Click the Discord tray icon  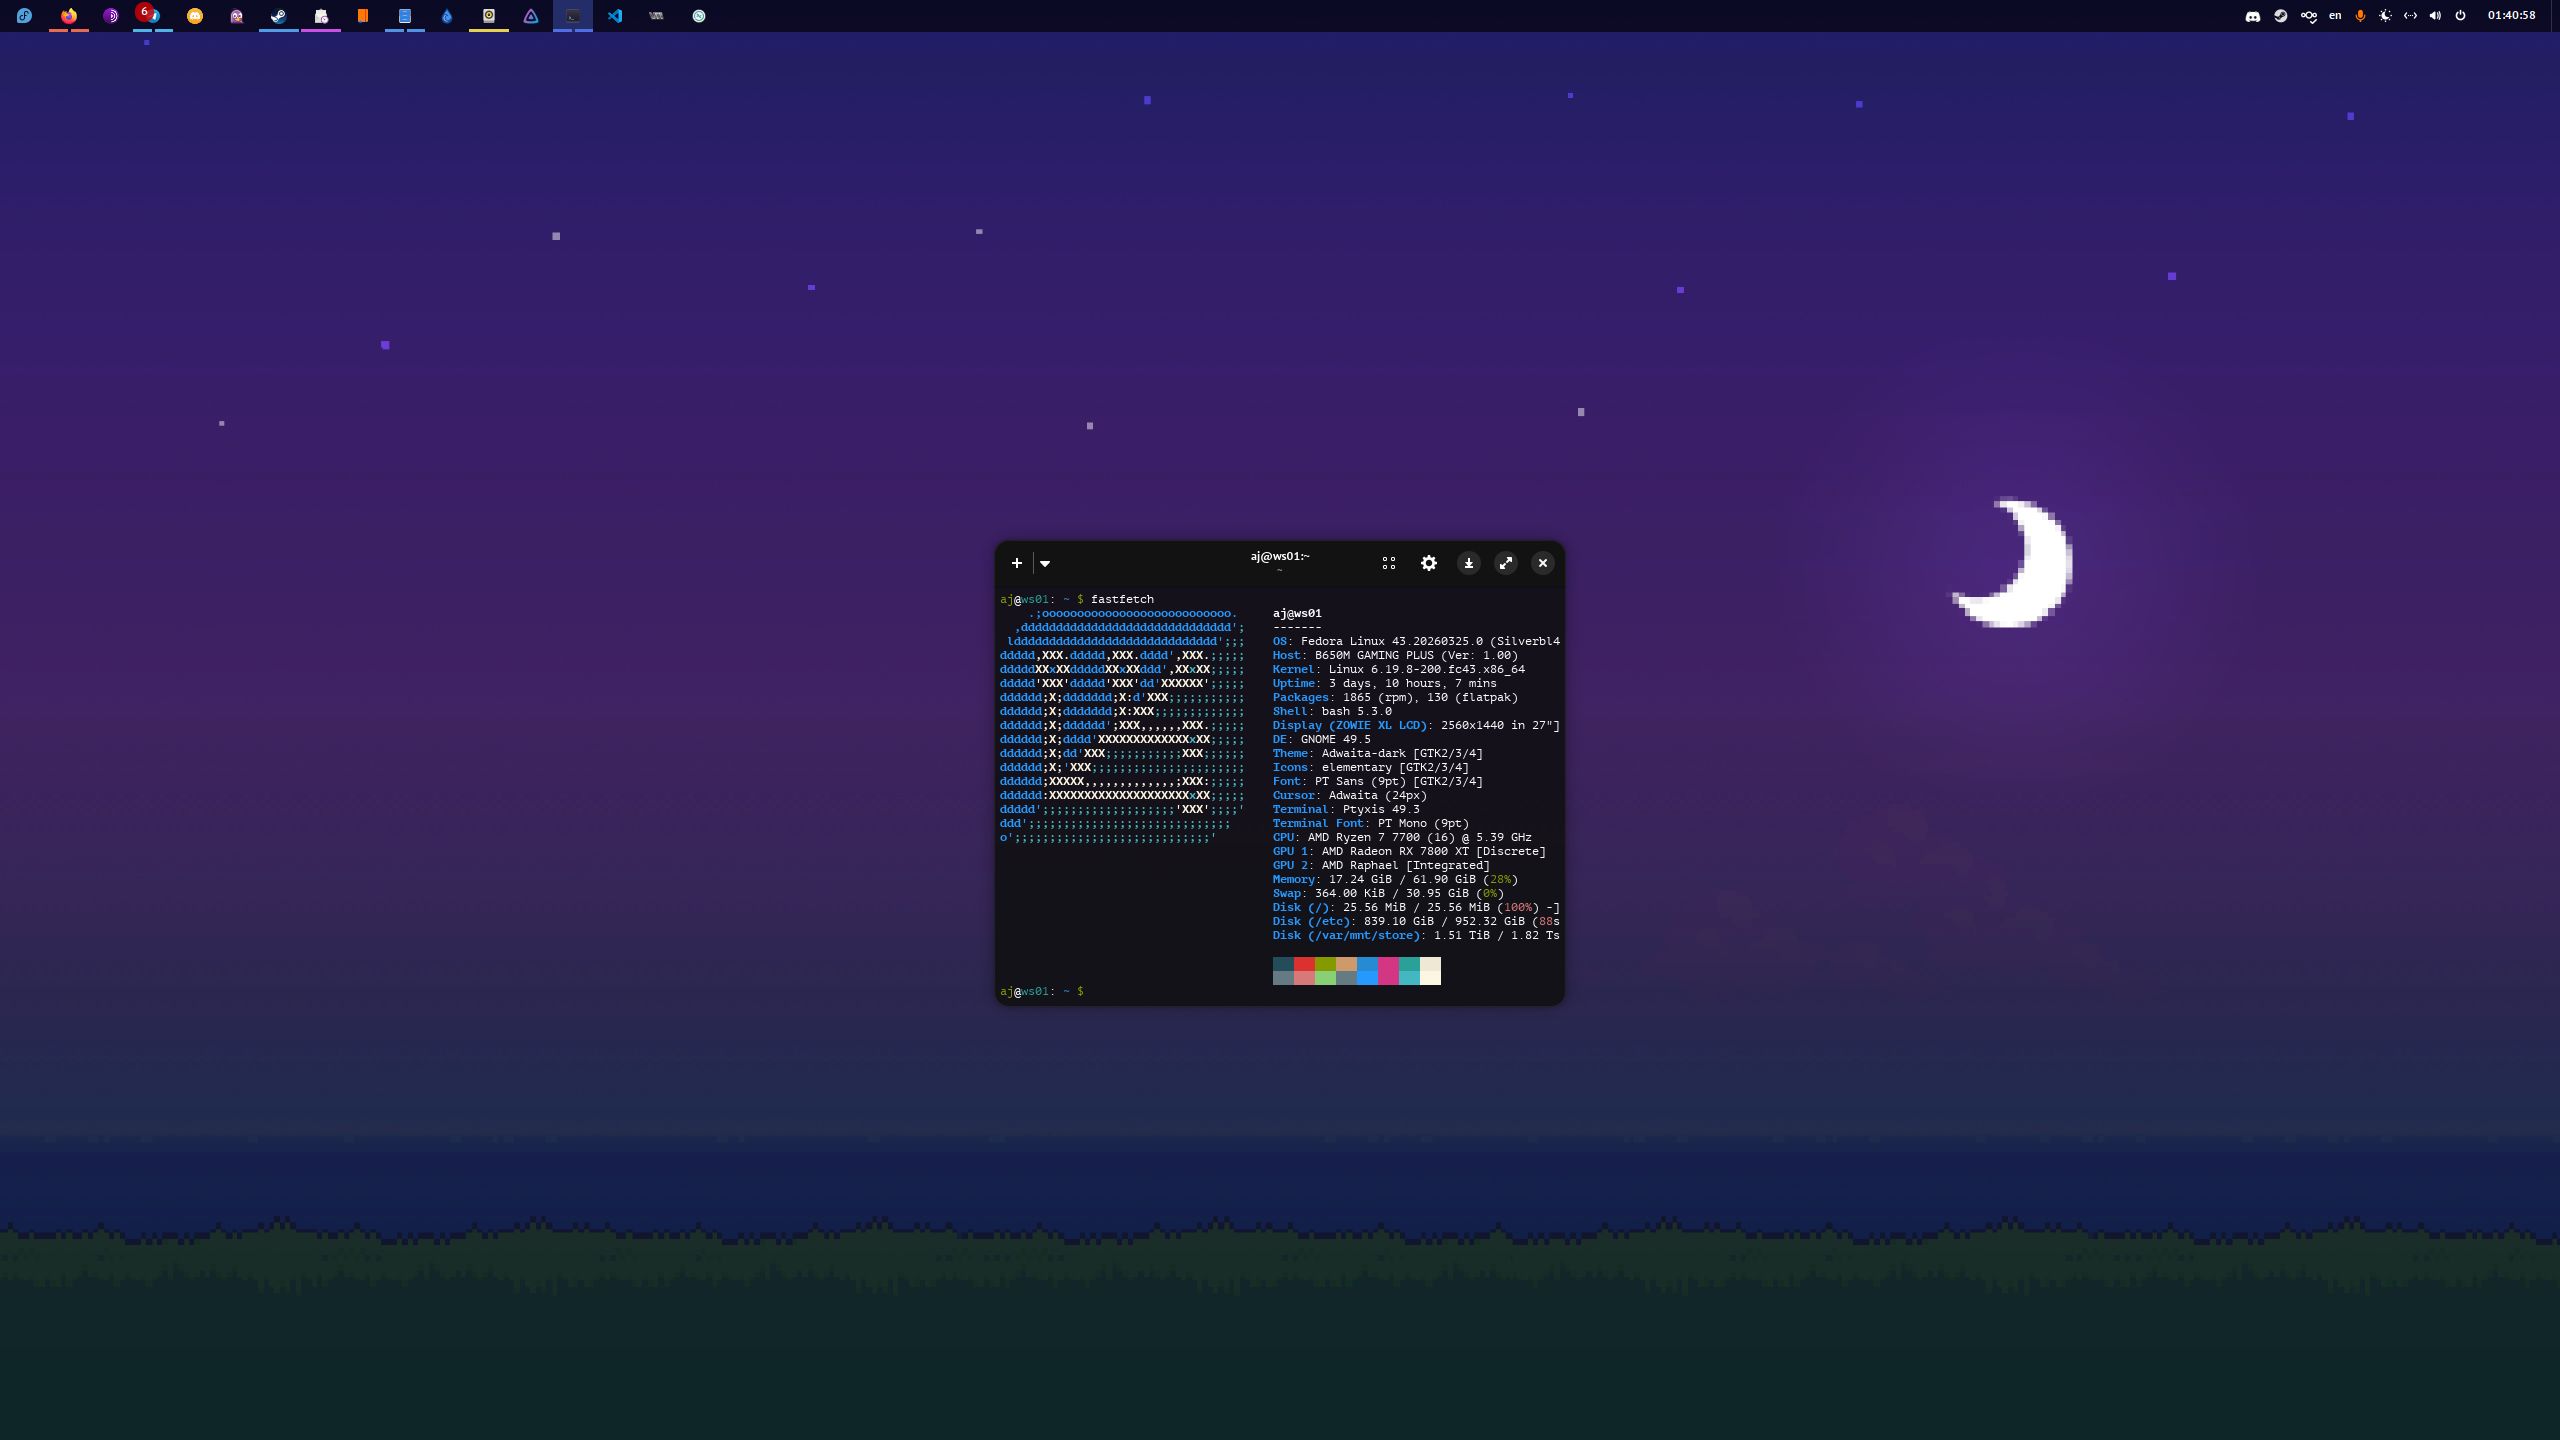point(2252,15)
